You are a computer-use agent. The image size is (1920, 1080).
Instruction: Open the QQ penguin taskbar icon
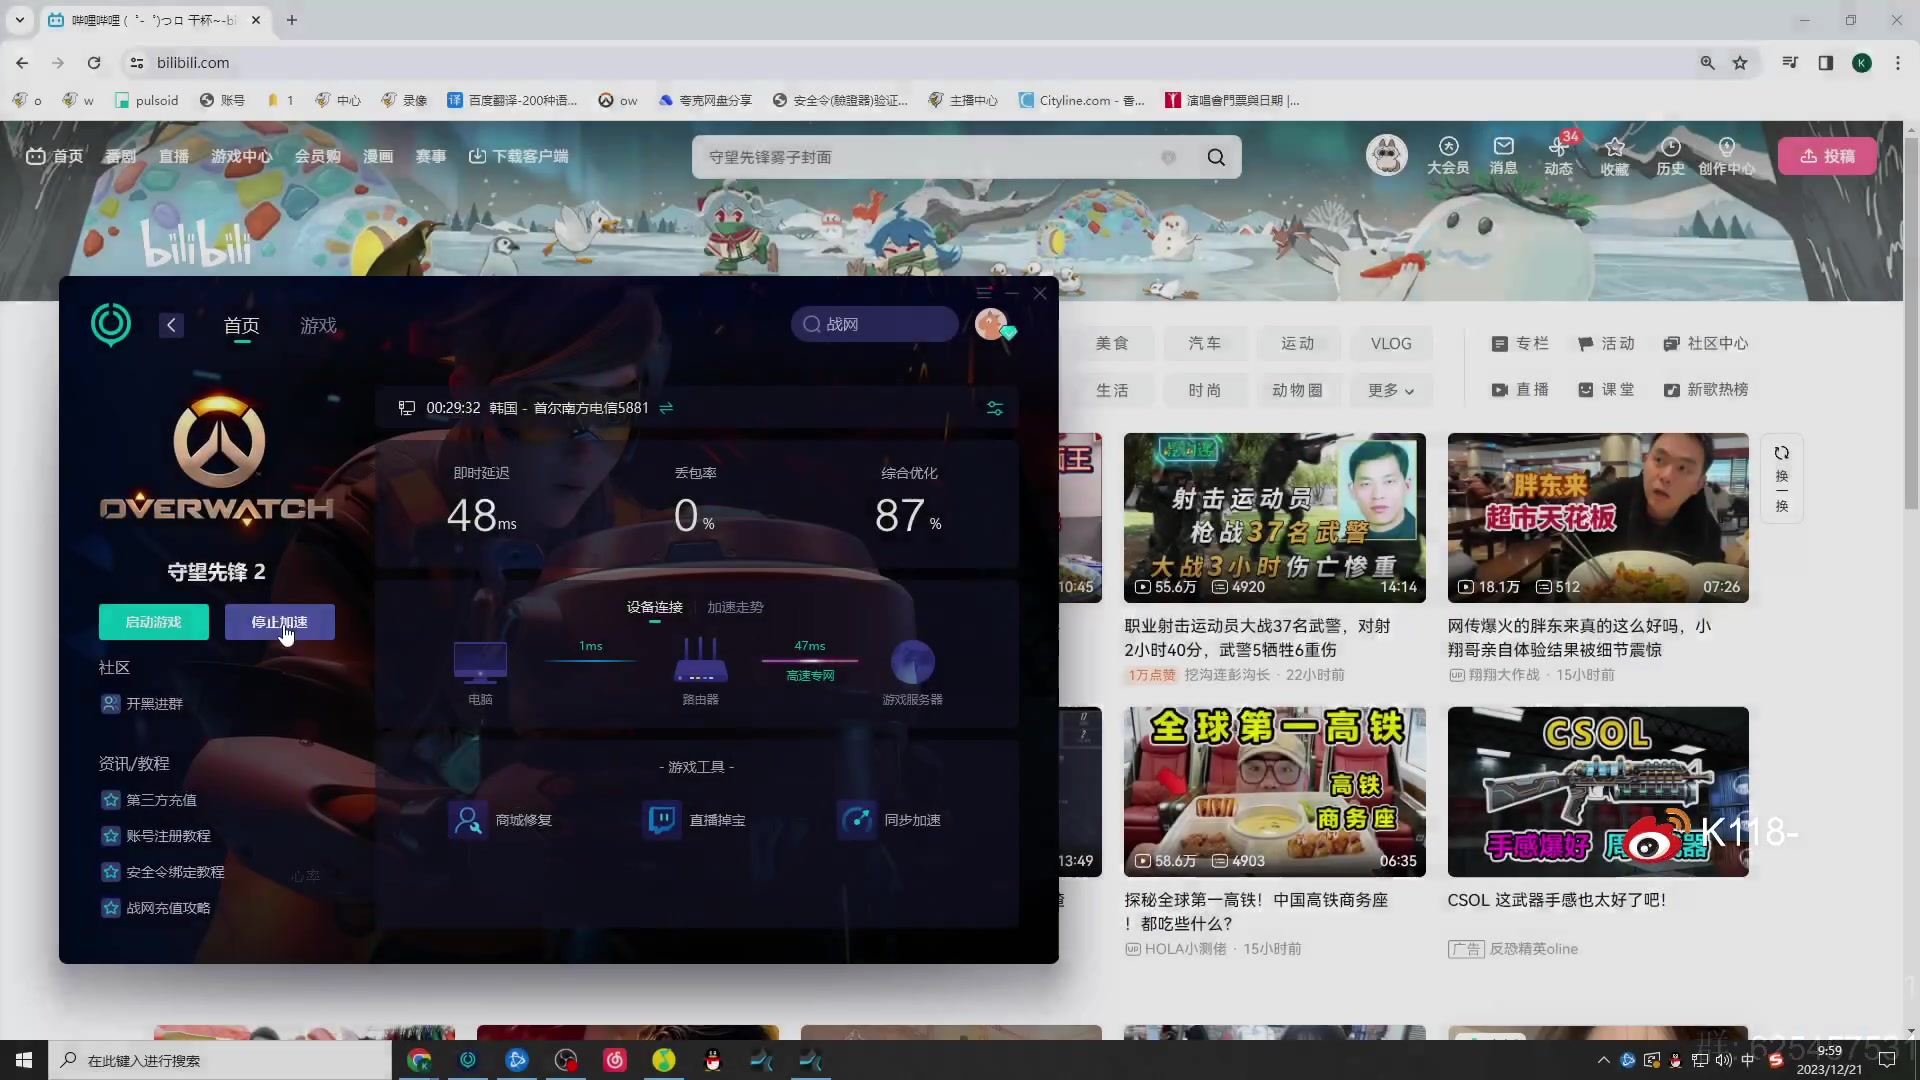click(x=713, y=1060)
